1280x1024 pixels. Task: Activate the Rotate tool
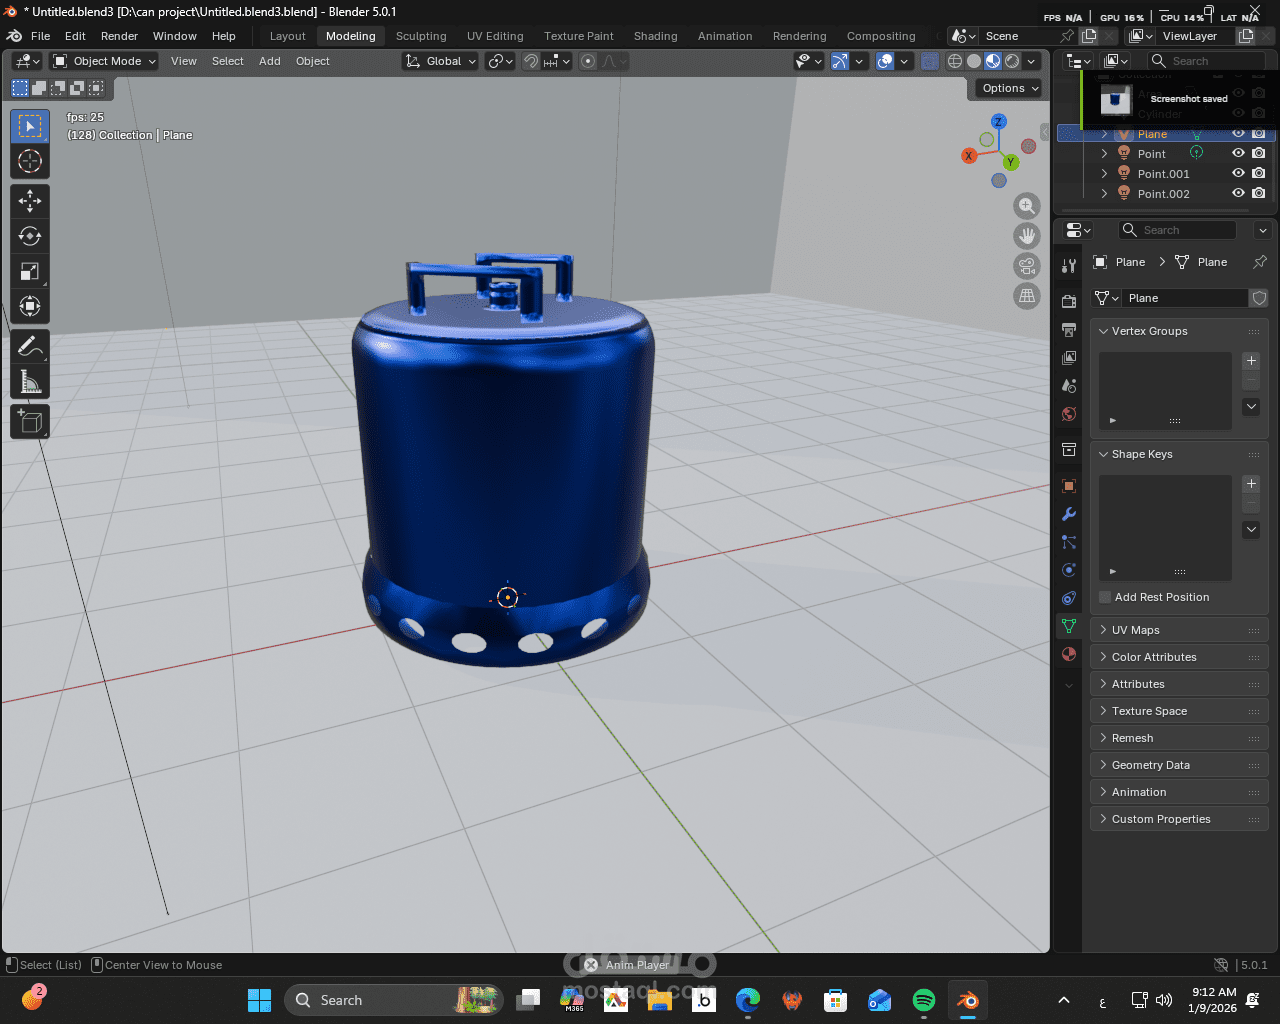pos(30,236)
